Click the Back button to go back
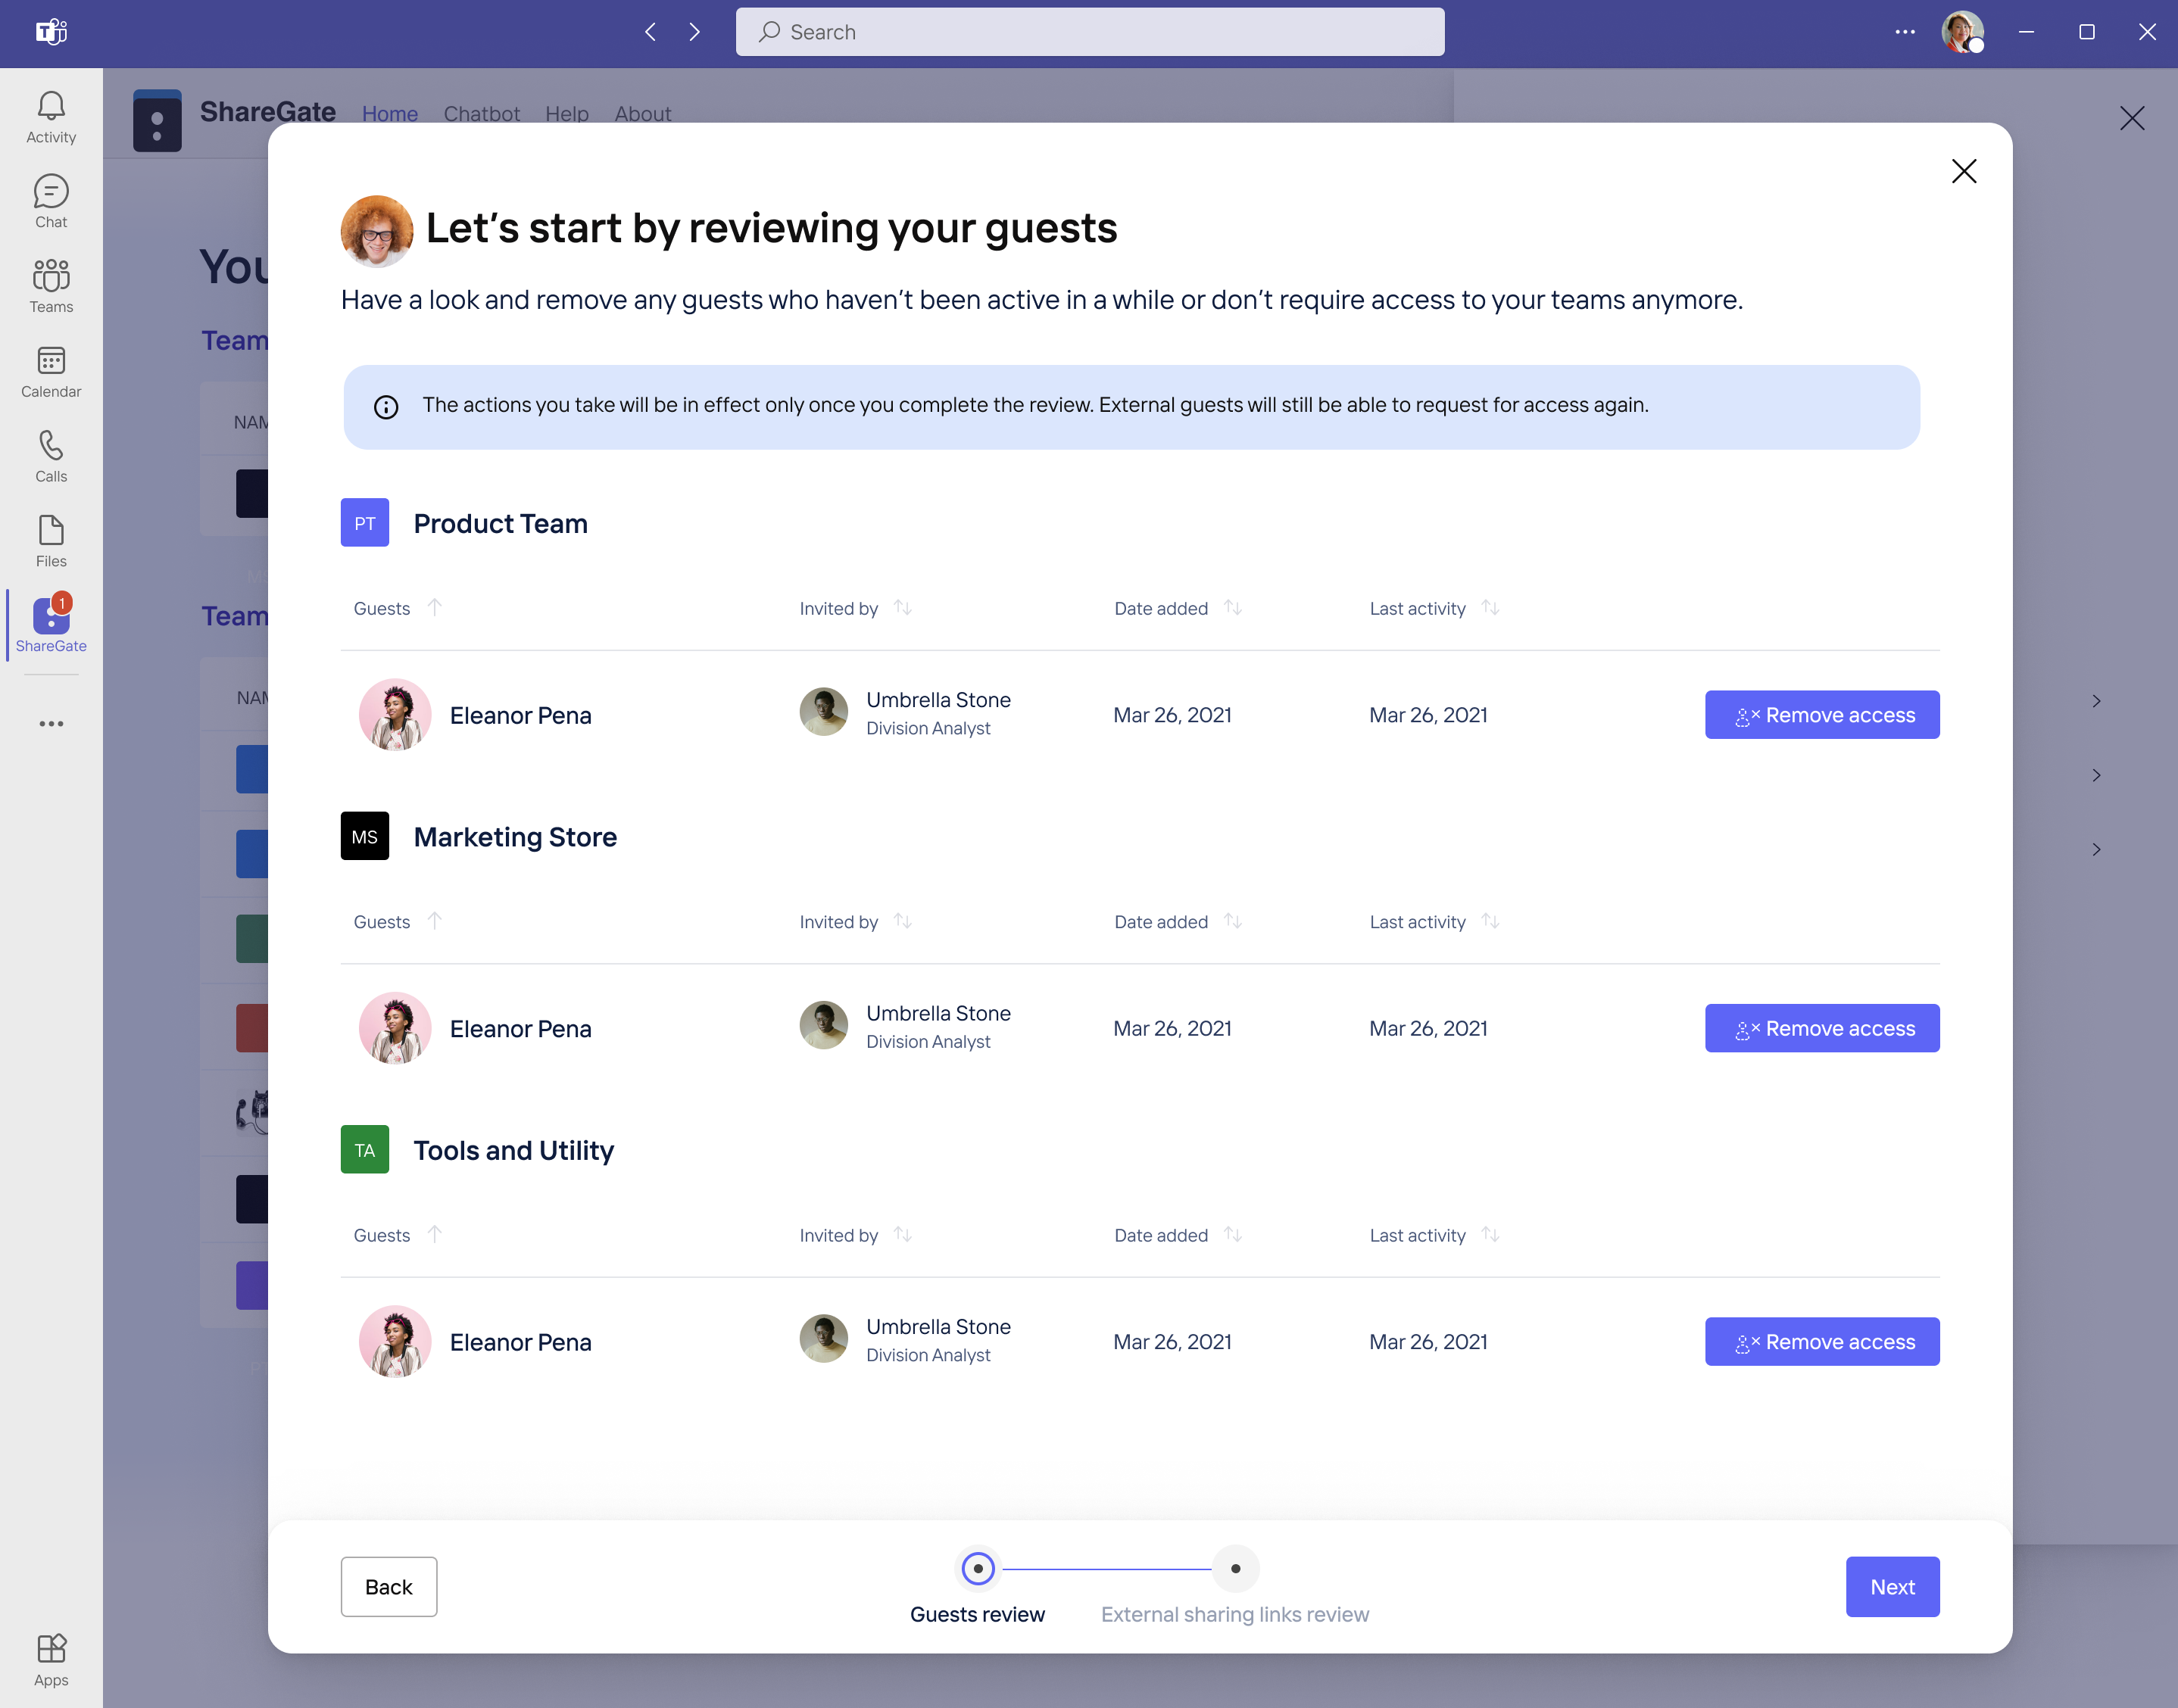Screen dimensions: 2178x1708 [x=389, y=1586]
